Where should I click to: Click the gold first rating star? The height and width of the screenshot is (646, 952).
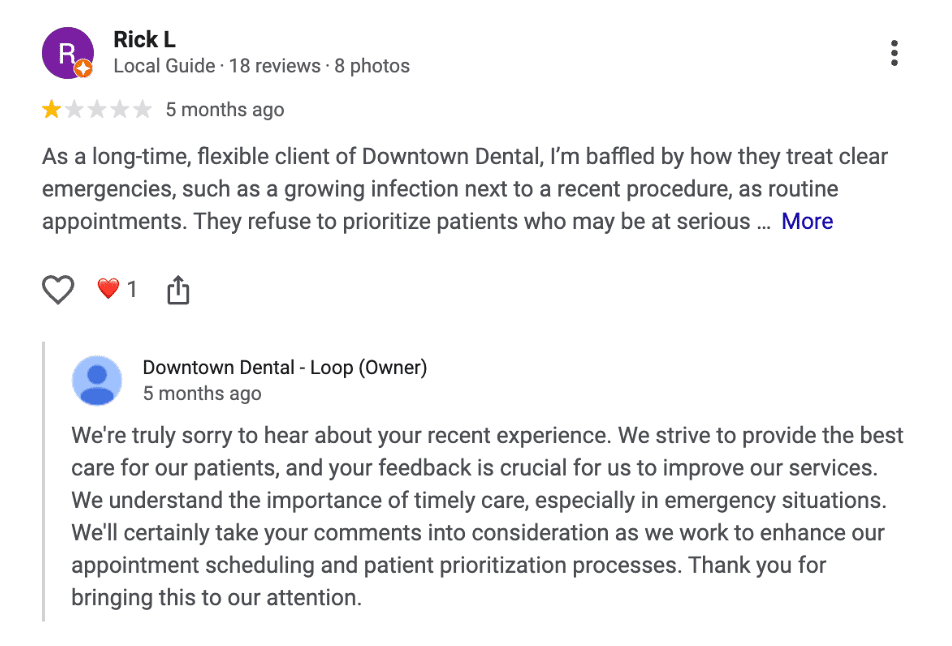[52, 110]
